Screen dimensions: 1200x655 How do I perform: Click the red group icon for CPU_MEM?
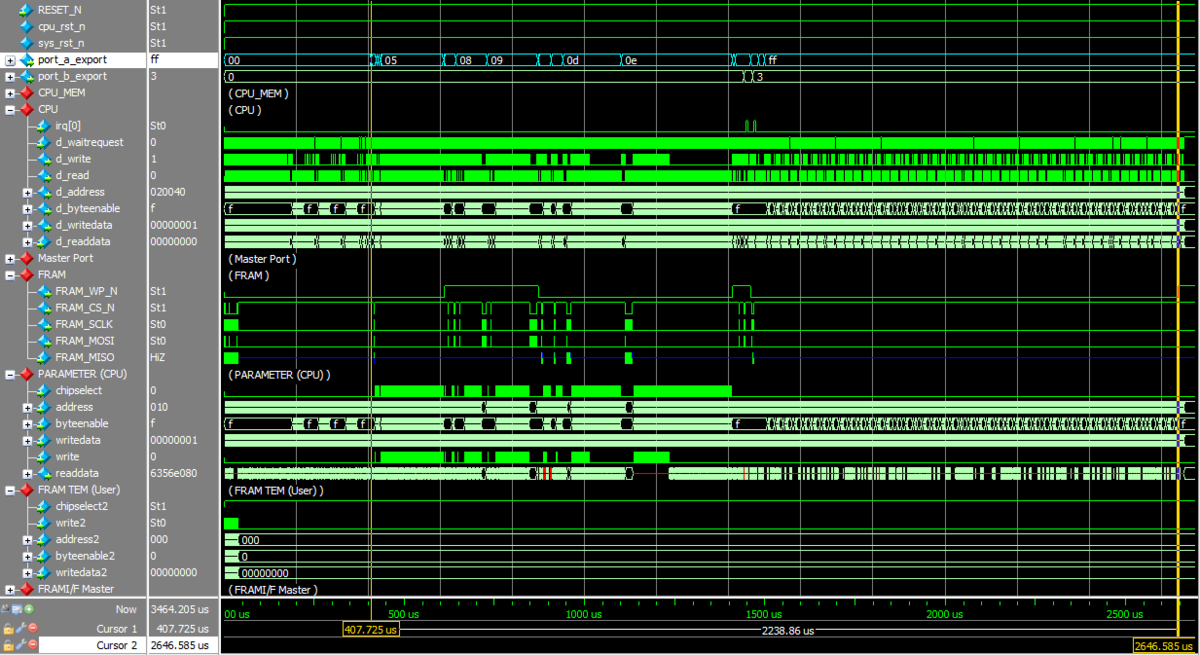26,93
